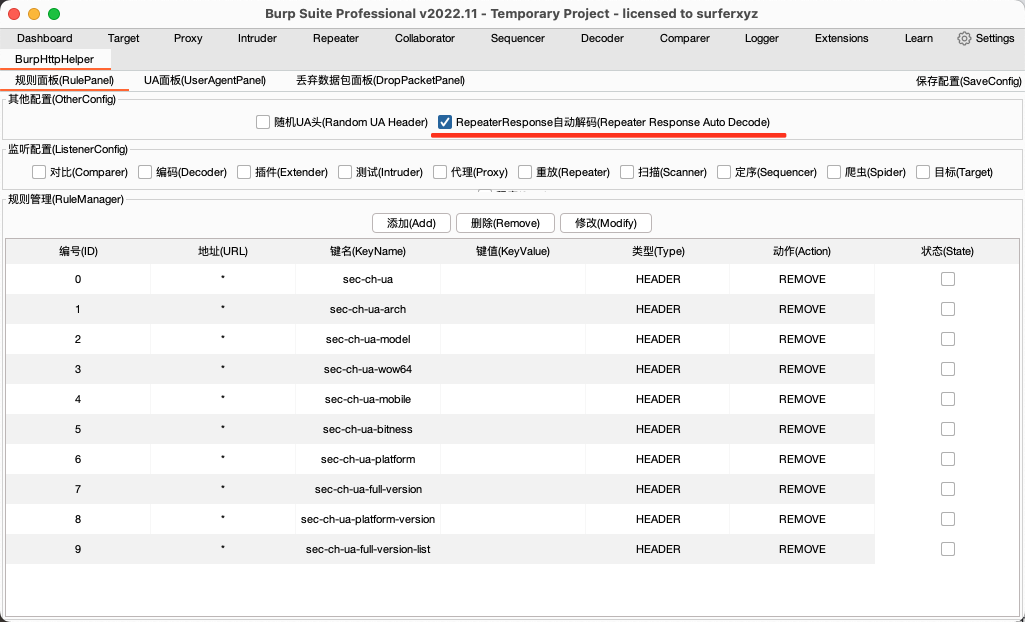The image size is (1025, 622).
Task: Select the BurpHttpHelper tab
Action: (54, 59)
